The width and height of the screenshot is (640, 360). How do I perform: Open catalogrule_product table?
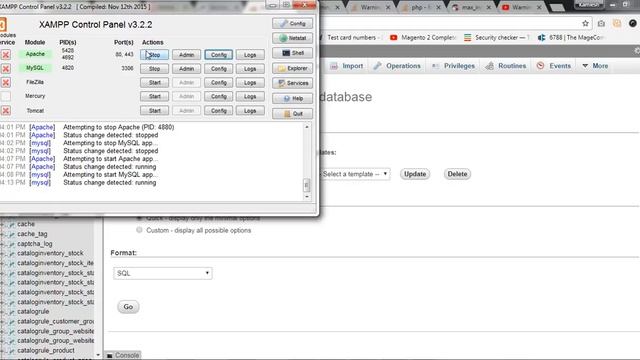pyautogui.click(x=46, y=351)
